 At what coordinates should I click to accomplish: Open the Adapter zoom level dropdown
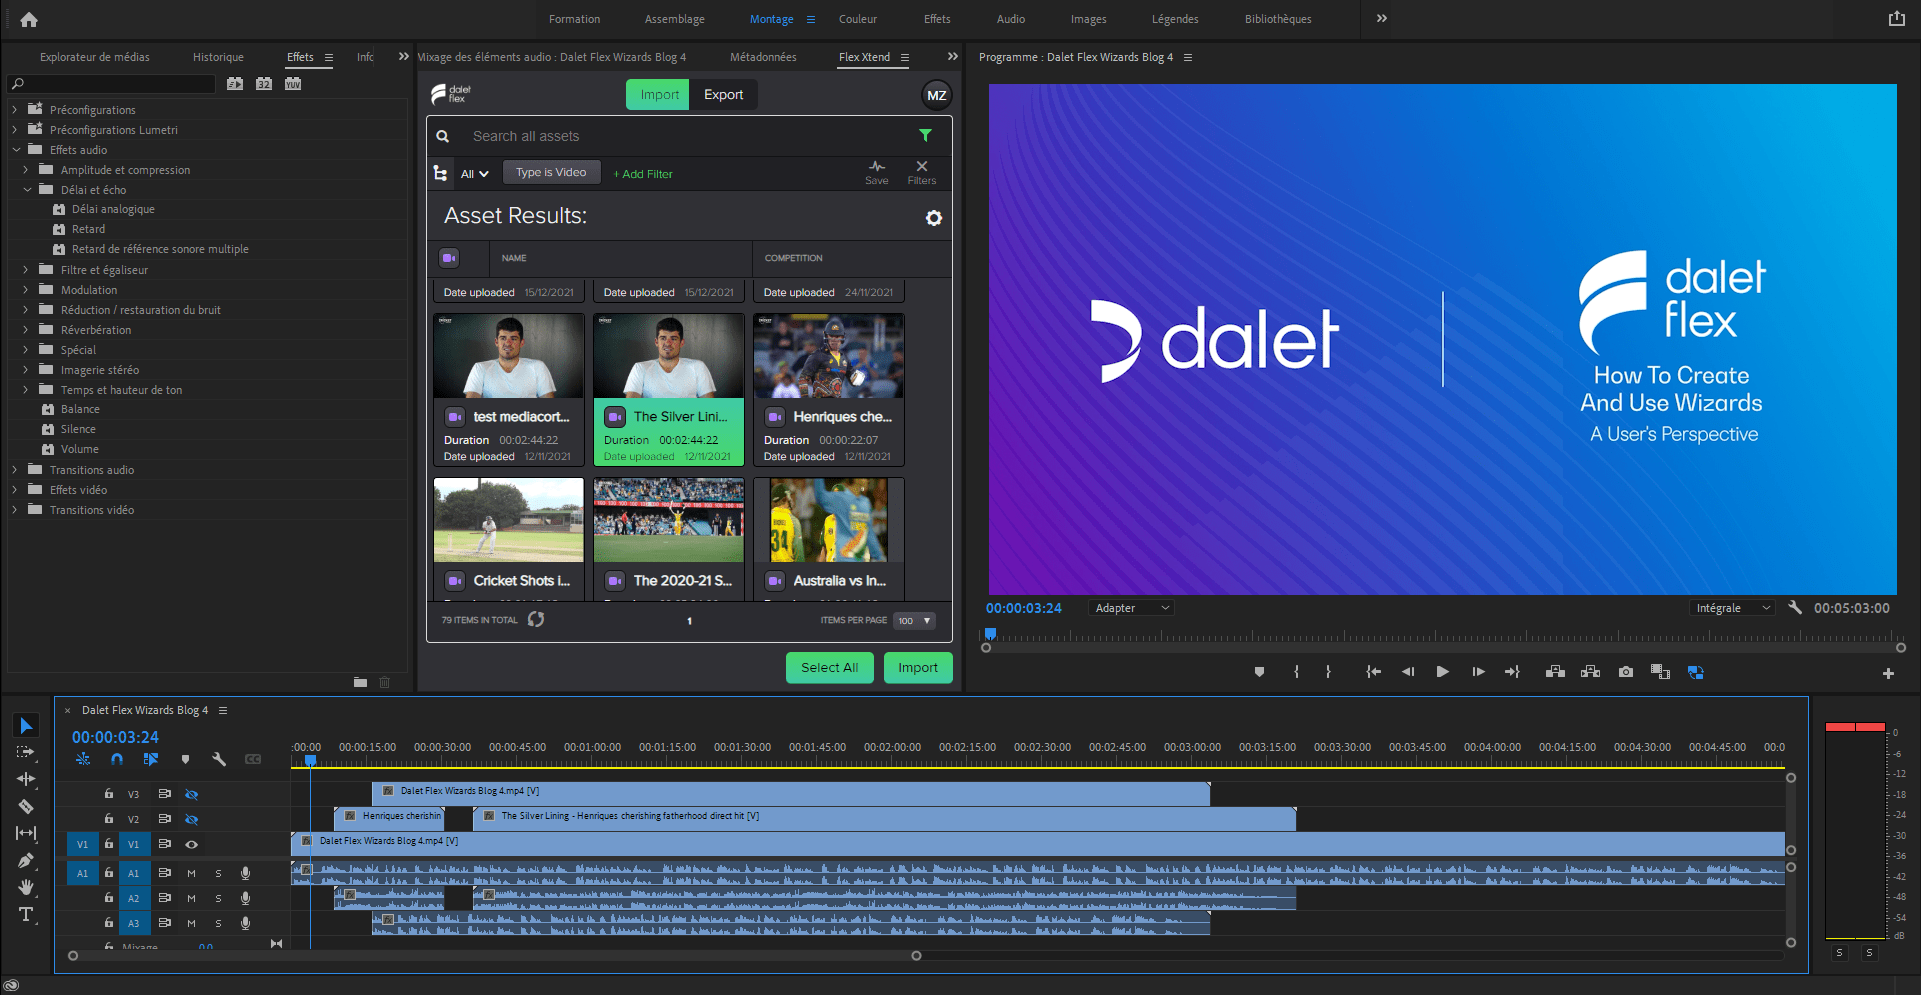(x=1131, y=608)
